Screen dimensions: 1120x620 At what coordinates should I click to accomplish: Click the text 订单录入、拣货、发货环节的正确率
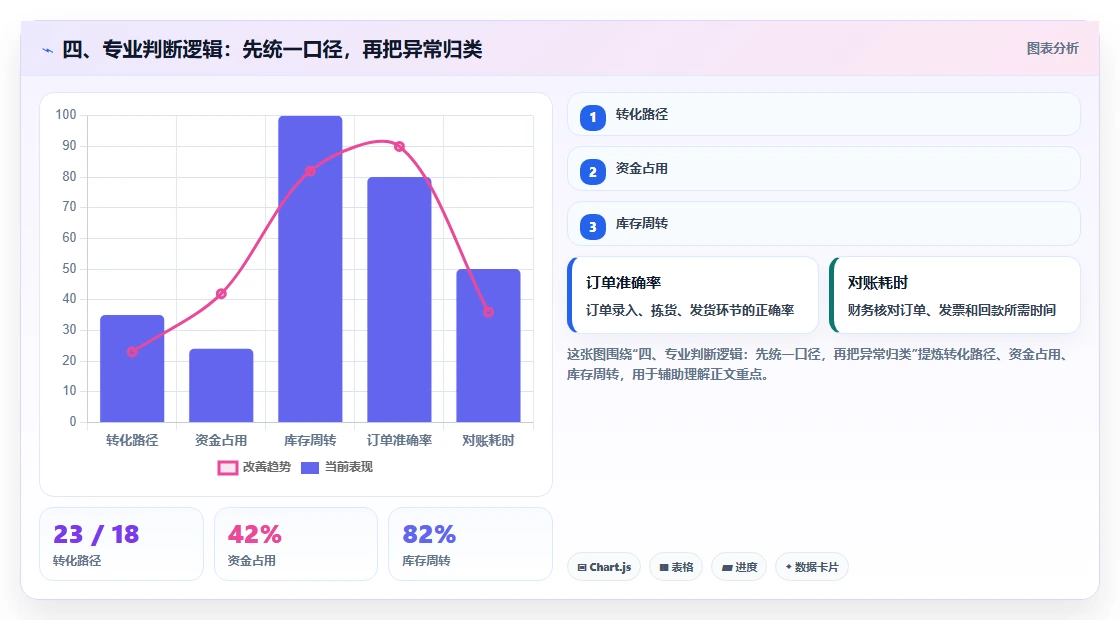coord(690,310)
